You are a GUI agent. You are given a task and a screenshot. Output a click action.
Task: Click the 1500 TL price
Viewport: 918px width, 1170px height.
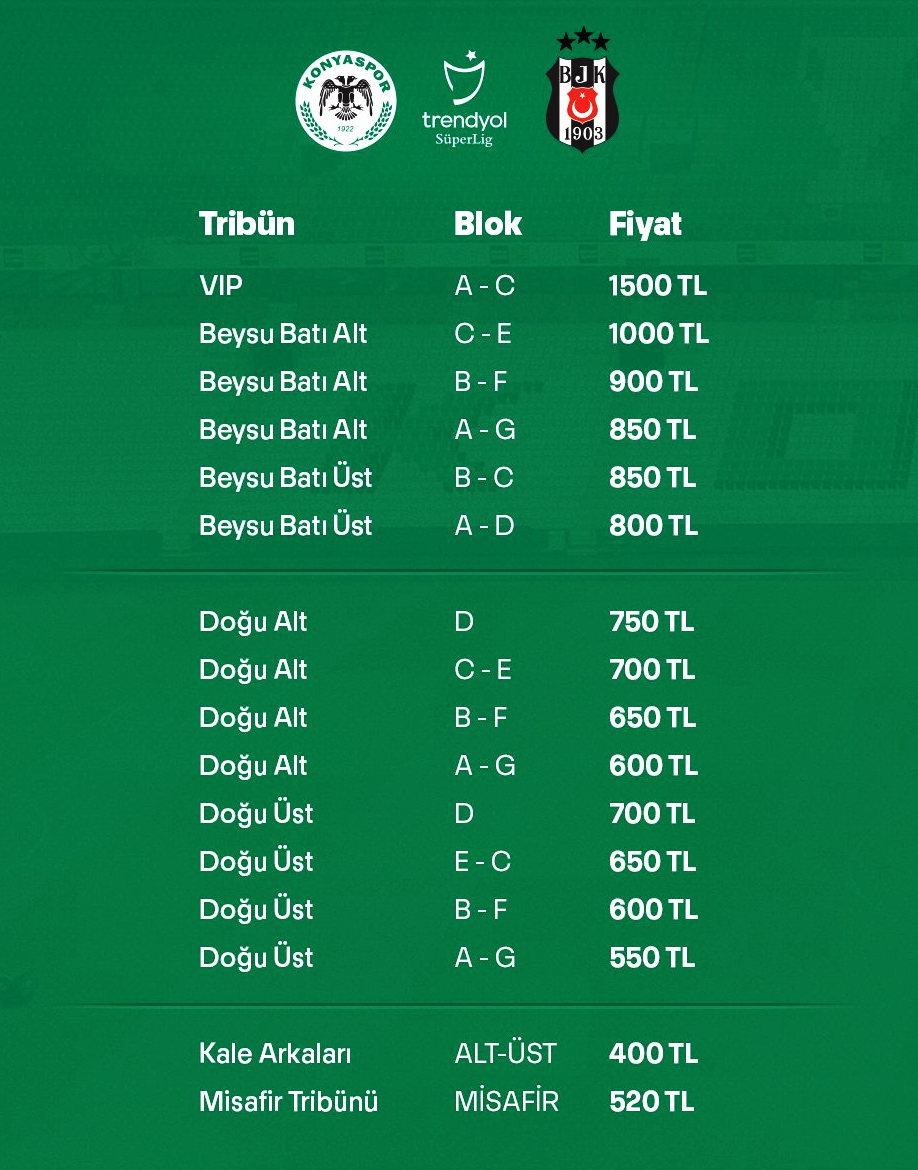tap(657, 286)
